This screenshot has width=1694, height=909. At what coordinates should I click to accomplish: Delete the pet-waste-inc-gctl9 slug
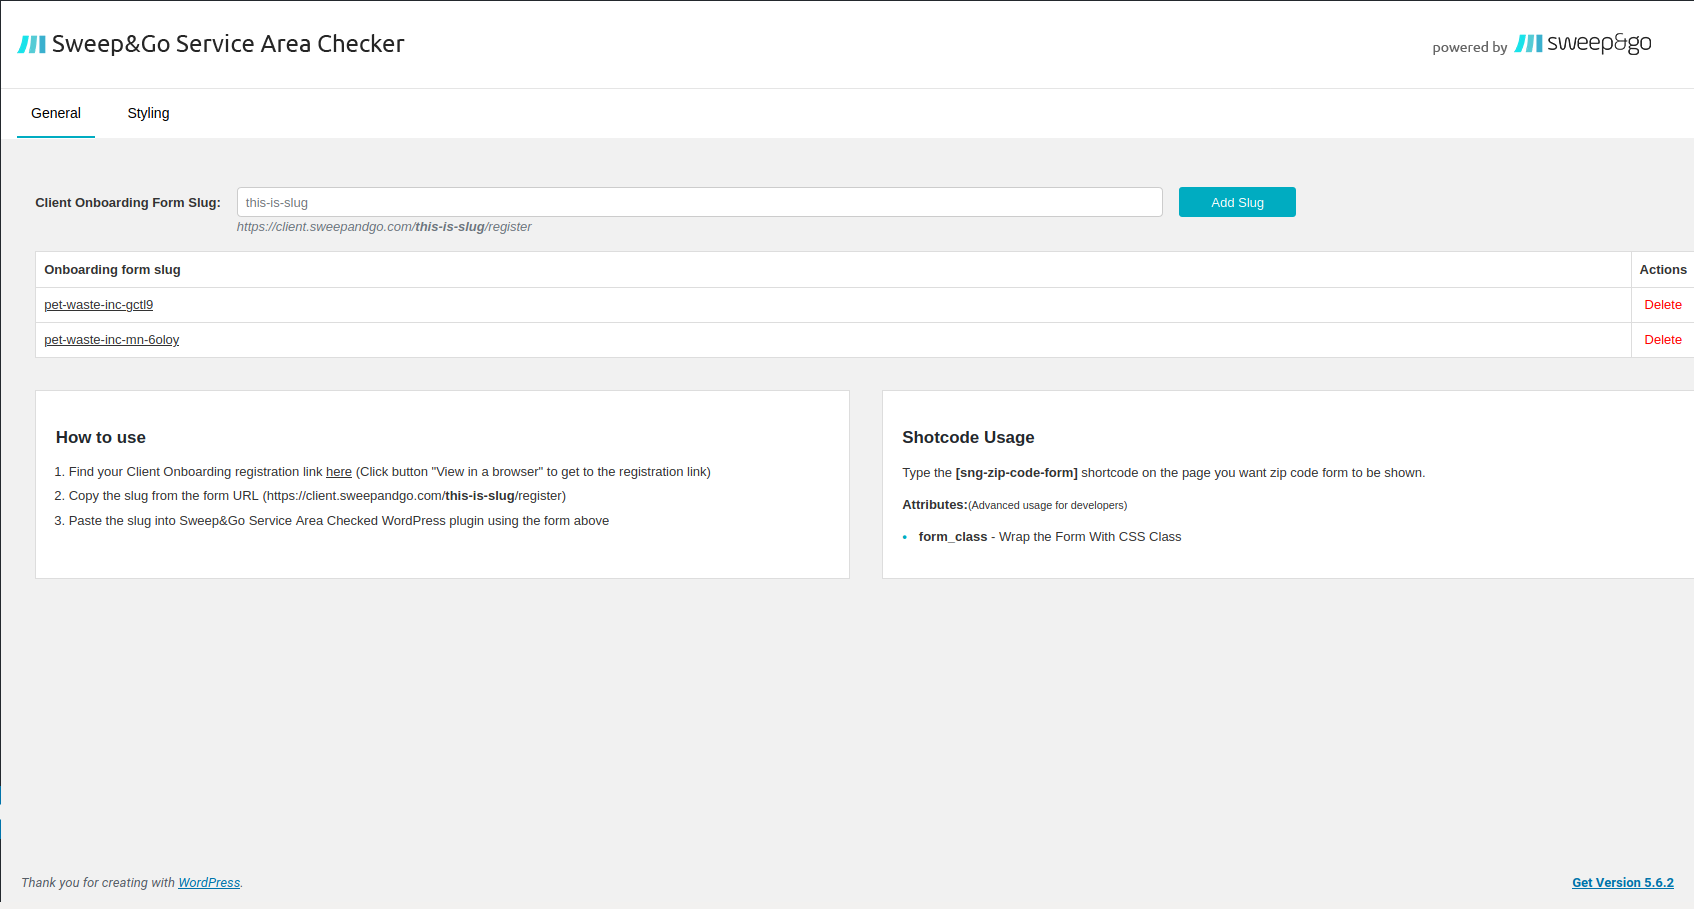(1663, 305)
